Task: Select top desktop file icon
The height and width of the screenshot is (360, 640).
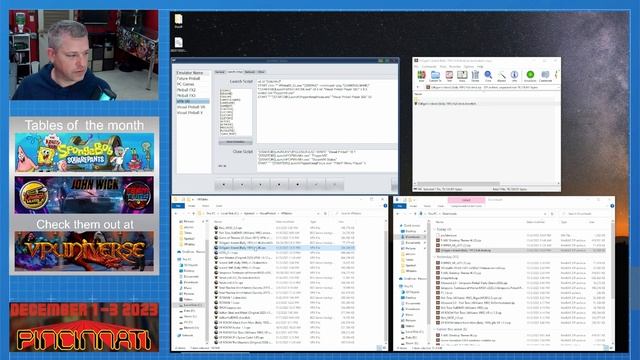Action: pyautogui.click(x=178, y=21)
